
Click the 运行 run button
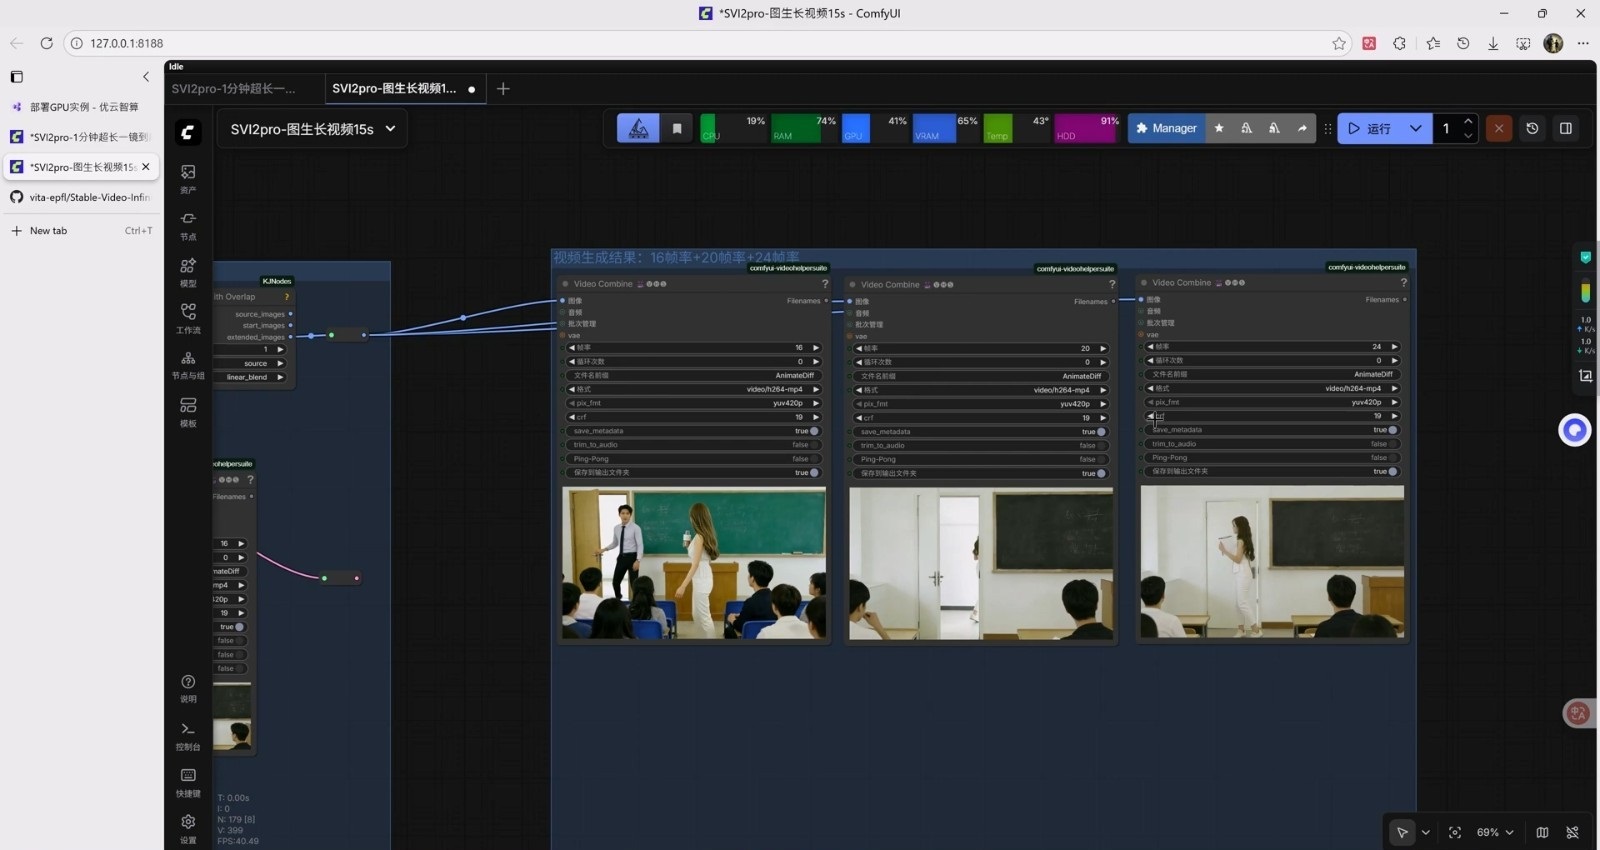[1369, 128]
